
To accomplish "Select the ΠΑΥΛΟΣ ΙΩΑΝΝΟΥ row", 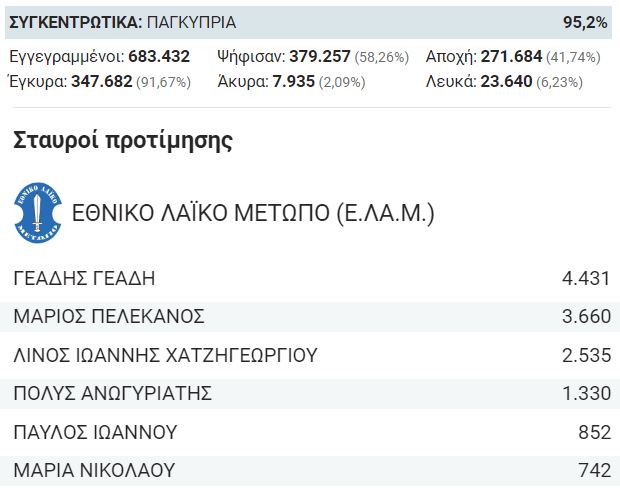I will click(310, 432).
